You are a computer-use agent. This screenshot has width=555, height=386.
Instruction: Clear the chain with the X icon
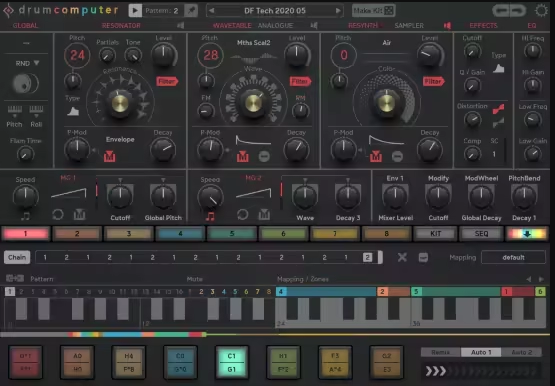(402, 257)
